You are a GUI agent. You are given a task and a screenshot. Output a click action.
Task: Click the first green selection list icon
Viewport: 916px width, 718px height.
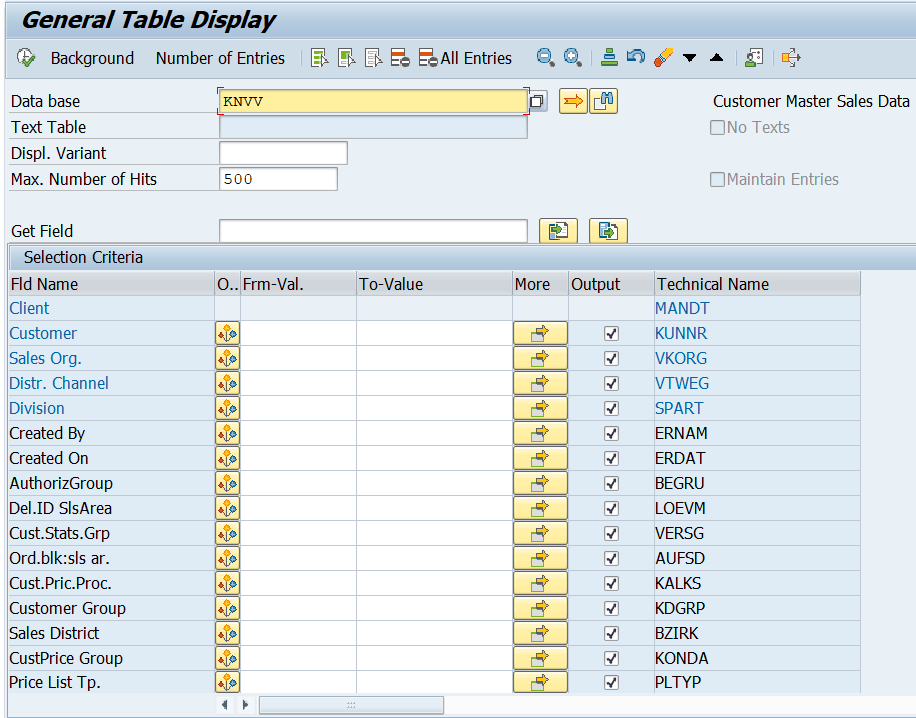(320, 58)
